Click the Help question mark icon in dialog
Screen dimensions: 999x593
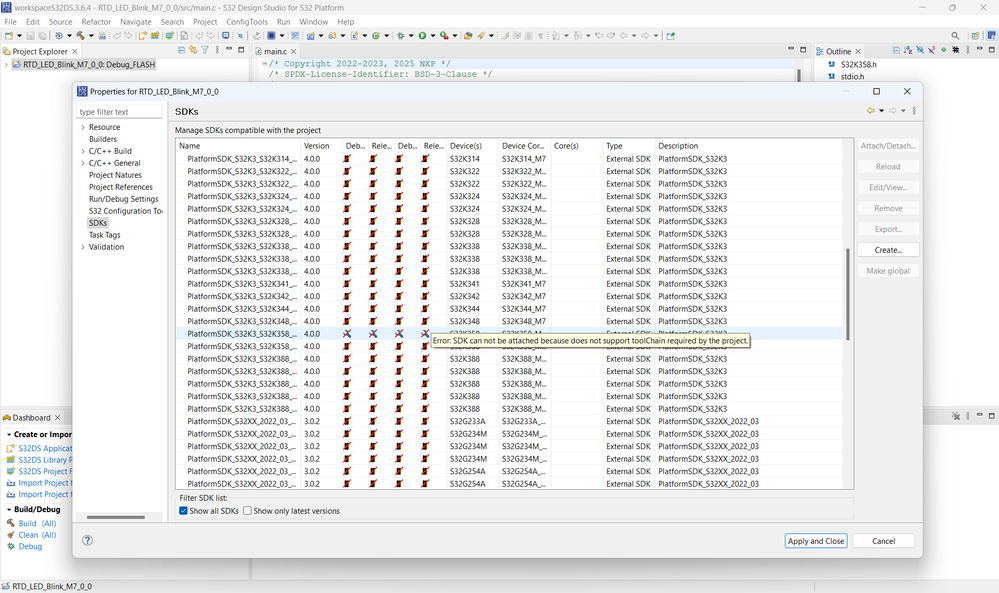[87, 540]
